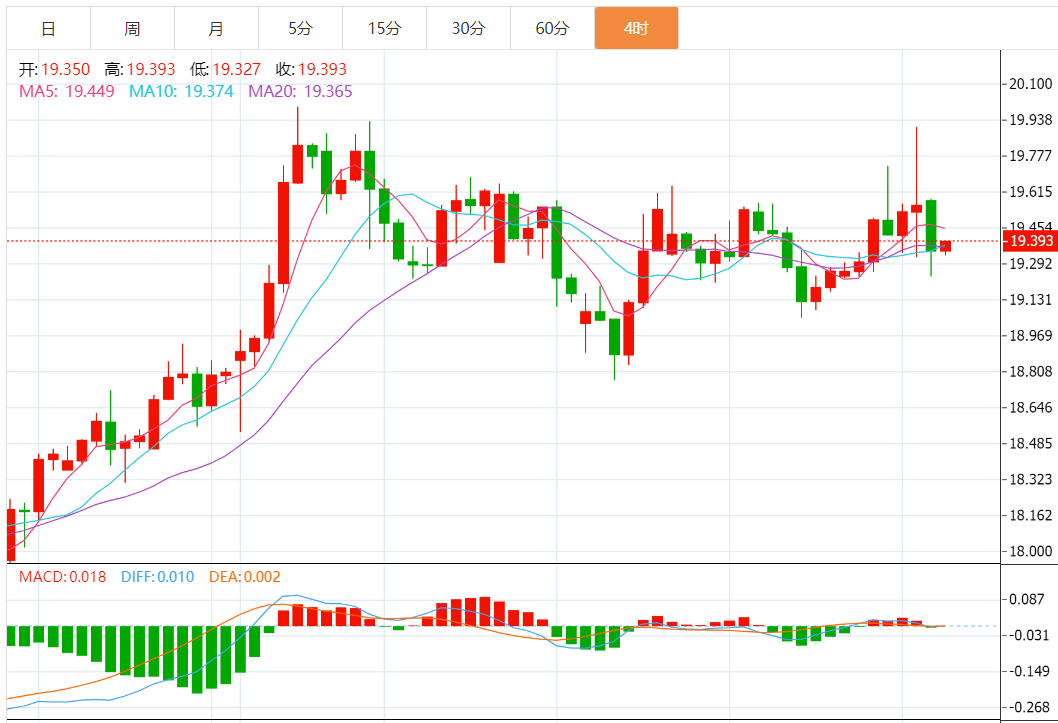This screenshot has height=723, width=1058.
Task: Click the tallest green MACD histogram bar
Action: tap(197, 660)
